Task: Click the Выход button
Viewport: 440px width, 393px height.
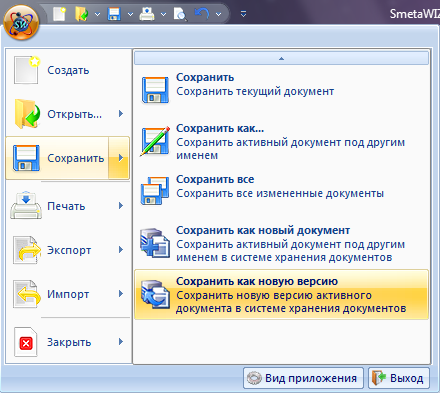Action: point(399,378)
